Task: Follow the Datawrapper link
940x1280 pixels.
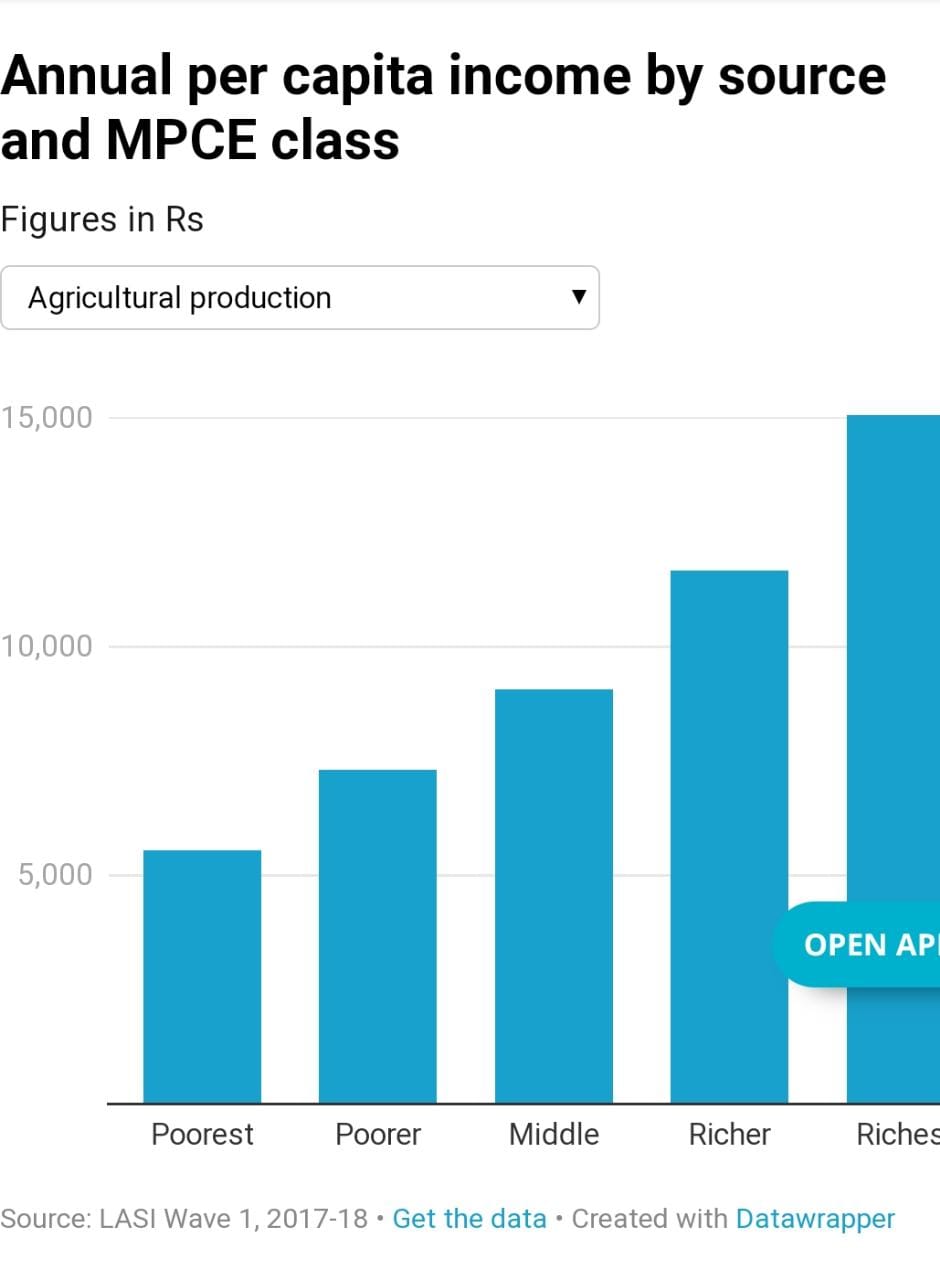Action: tap(814, 1219)
